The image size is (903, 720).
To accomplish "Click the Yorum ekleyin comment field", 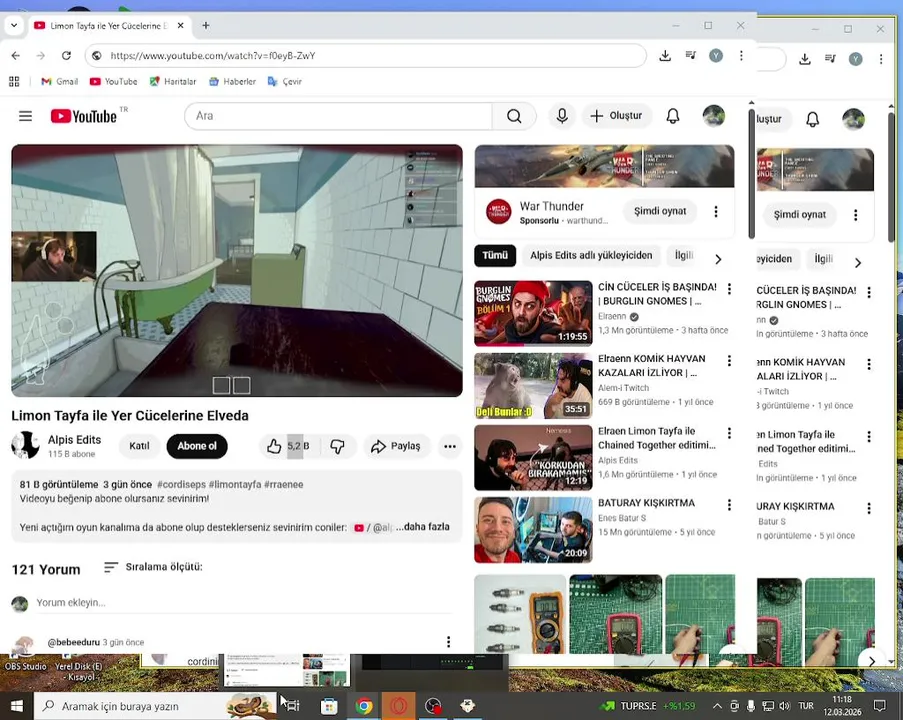I will pyautogui.click(x=244, y=602).
